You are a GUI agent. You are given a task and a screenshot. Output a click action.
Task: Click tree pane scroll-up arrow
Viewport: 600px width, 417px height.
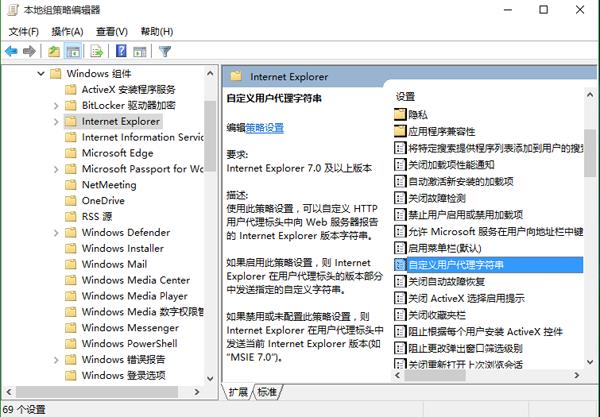coord(210,73)
